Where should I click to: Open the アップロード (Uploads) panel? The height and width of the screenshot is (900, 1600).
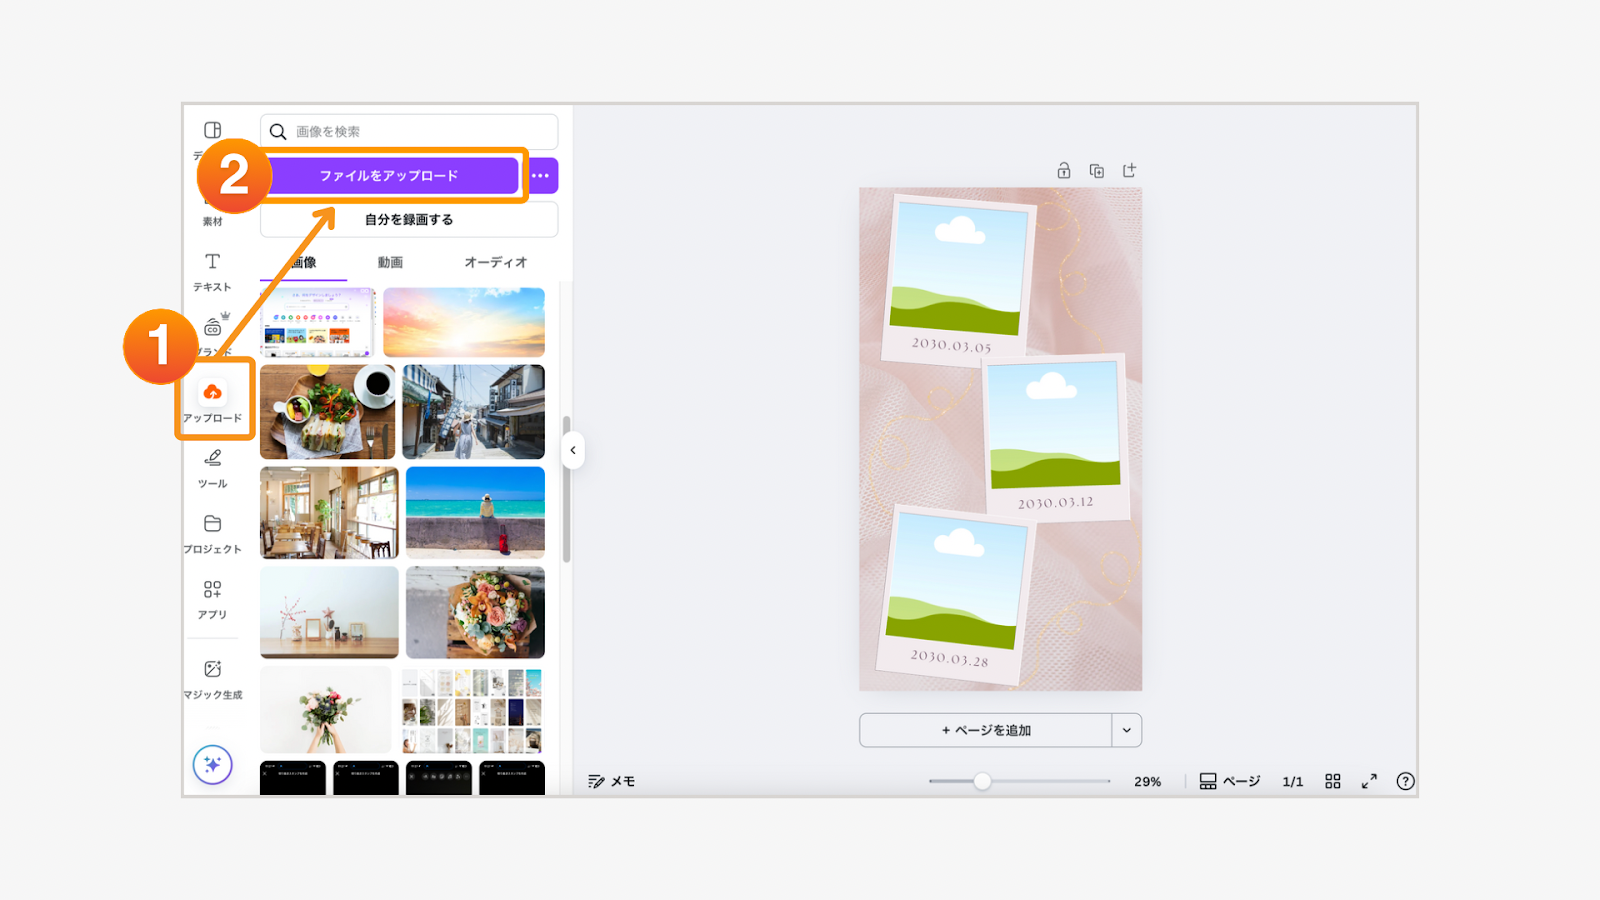point(213,398)
